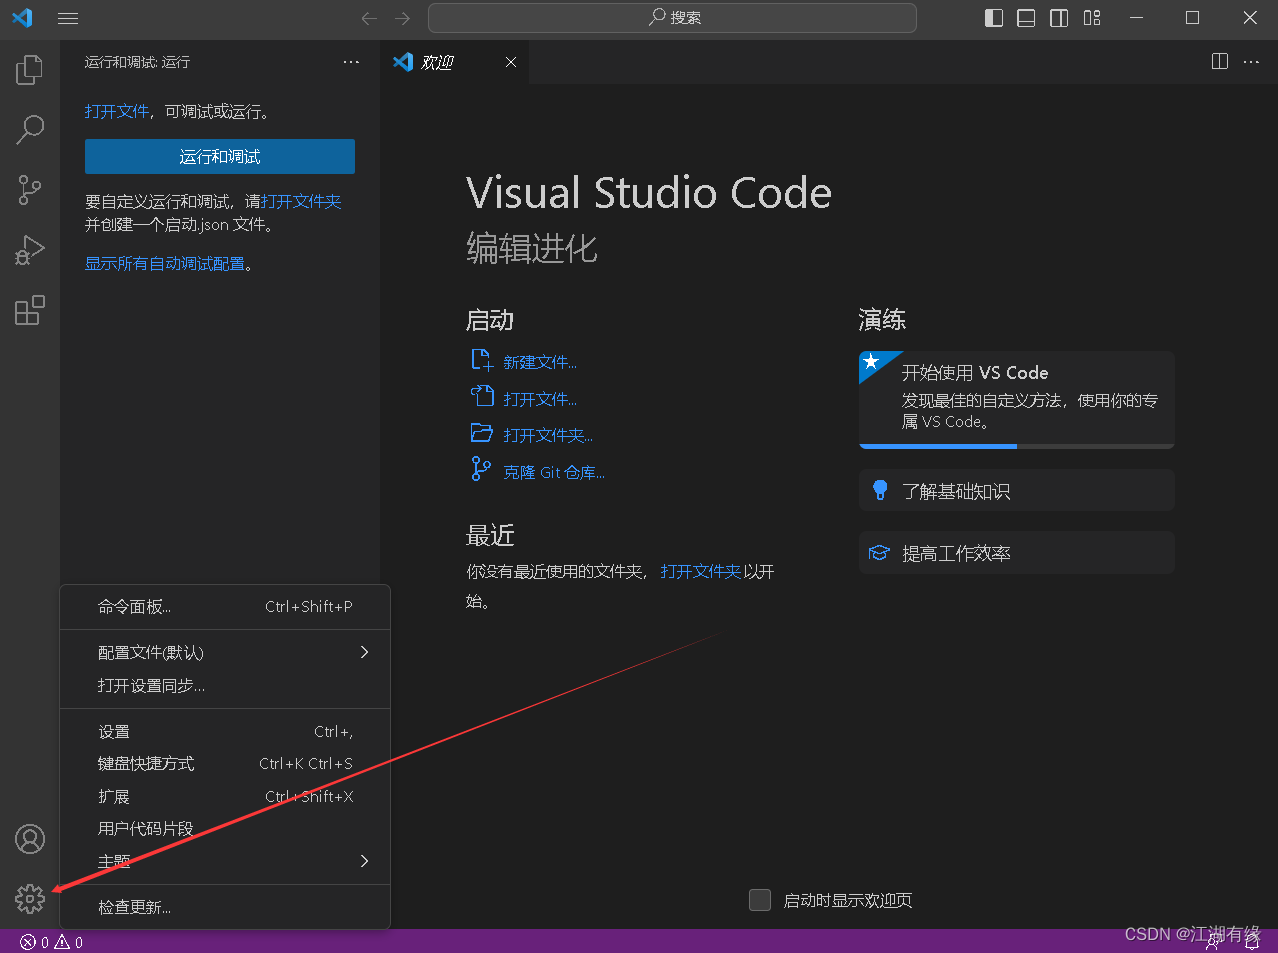Screen dimensions: 1278x953
Task: Select 打开设置同步... menu entry
Action: 225,686
